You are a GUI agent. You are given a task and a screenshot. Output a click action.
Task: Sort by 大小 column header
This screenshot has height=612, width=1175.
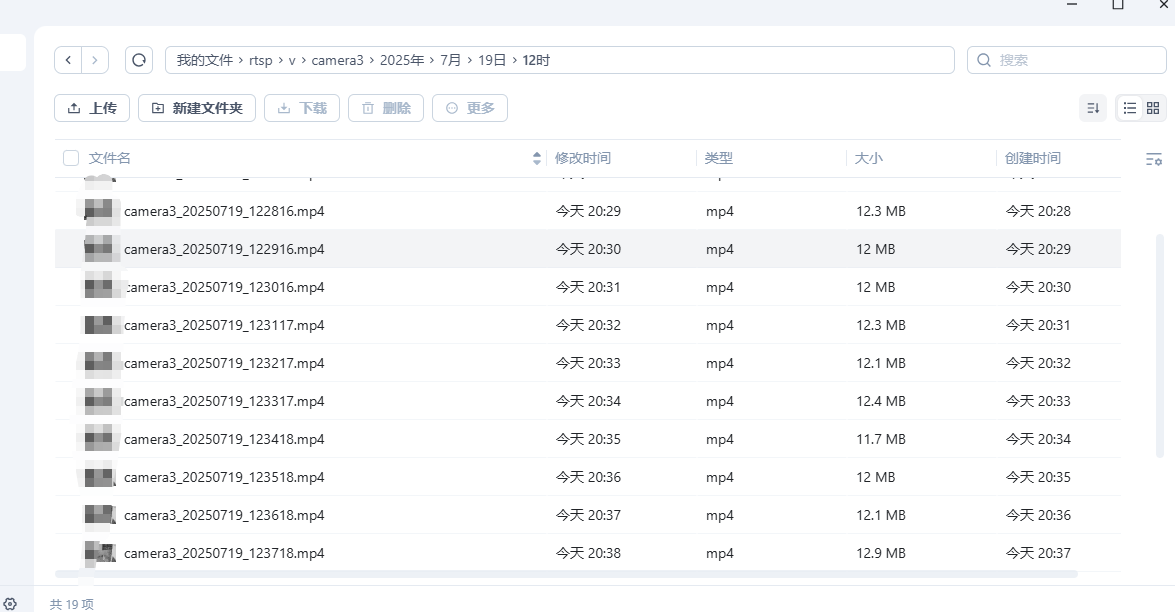(x=869, y=158)
